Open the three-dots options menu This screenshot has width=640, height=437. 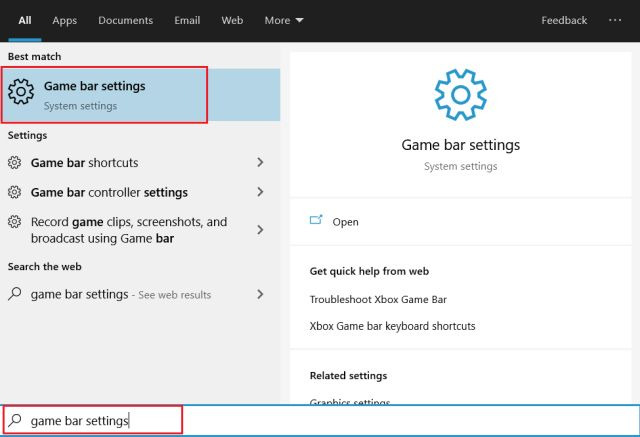[615, 20]
